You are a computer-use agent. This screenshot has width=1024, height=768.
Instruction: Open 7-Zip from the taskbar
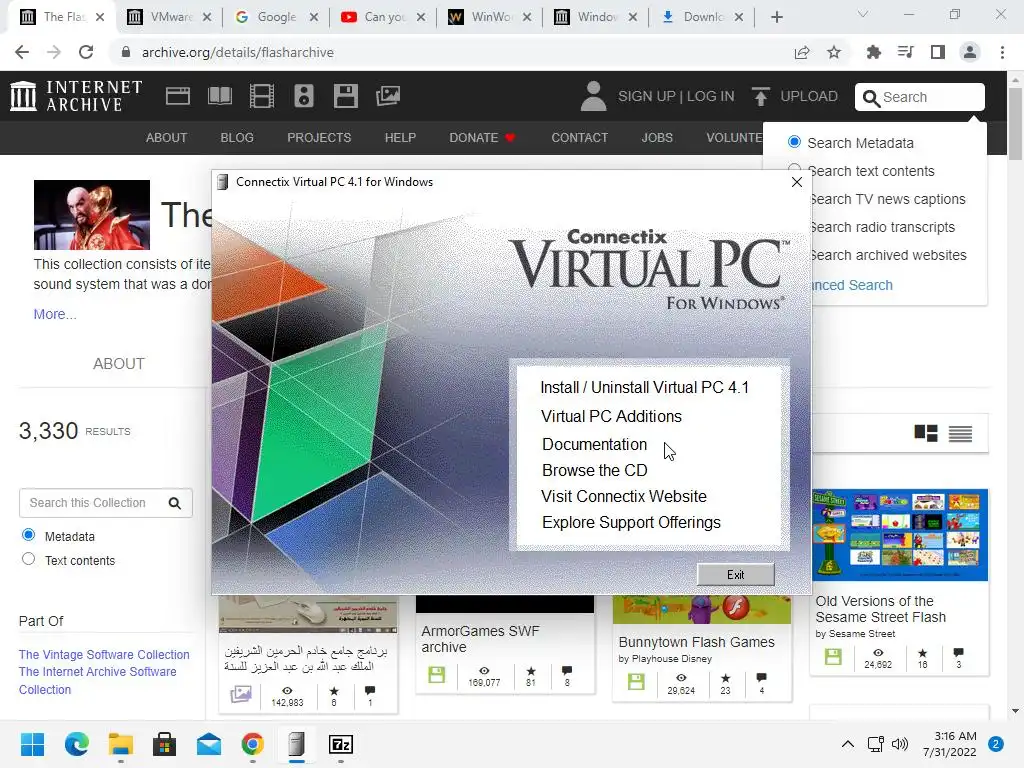pyautogui.click(x=341, y=744)
